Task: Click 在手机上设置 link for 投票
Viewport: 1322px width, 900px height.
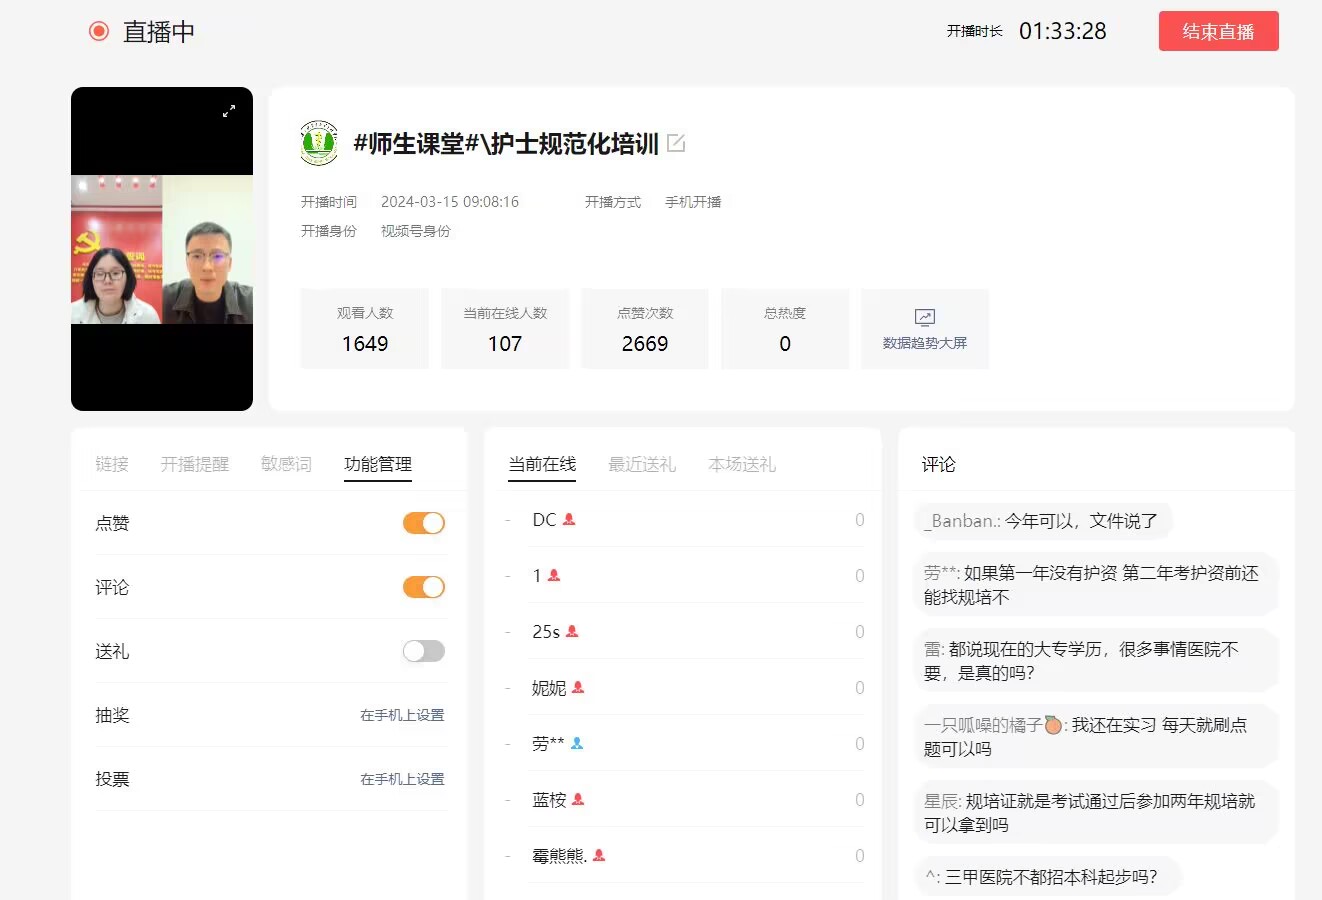Action: click(402, 779)
